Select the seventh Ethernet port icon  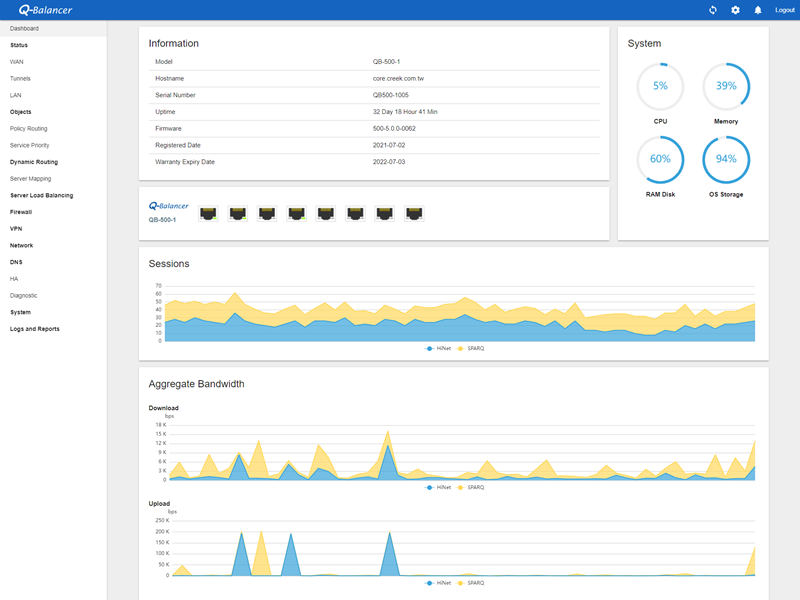coord(385,213)
